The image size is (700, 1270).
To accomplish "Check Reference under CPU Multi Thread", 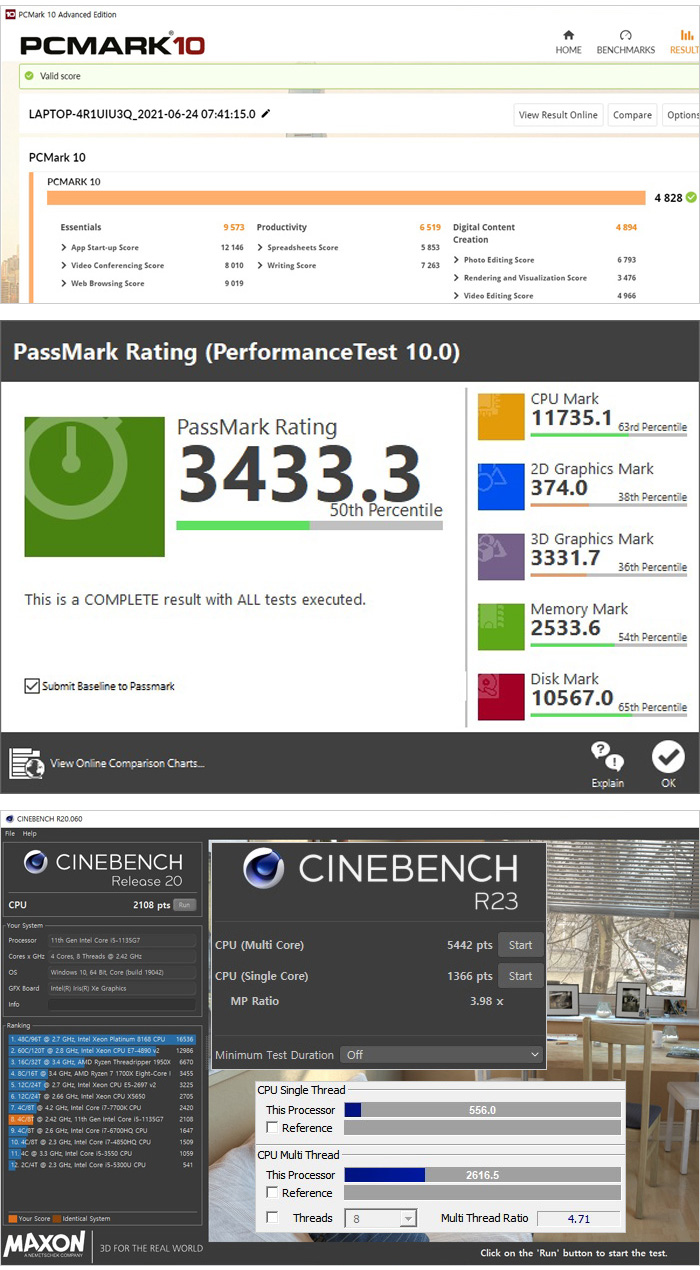I will 273,1193.
